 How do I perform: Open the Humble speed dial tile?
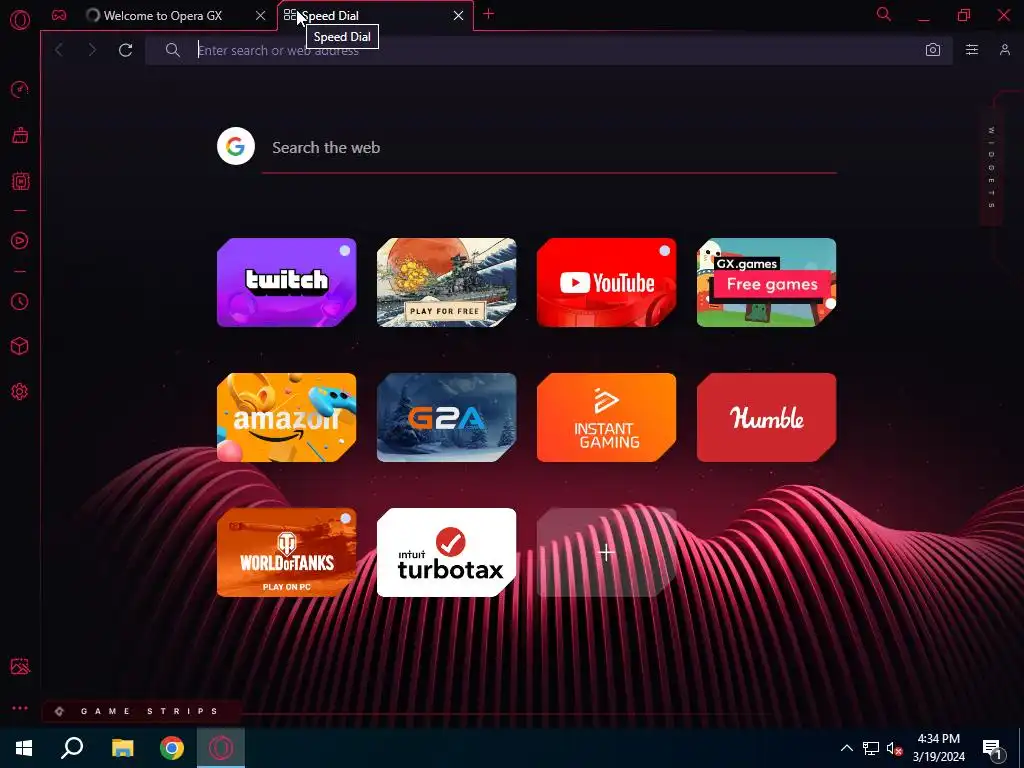pos(767,417)
